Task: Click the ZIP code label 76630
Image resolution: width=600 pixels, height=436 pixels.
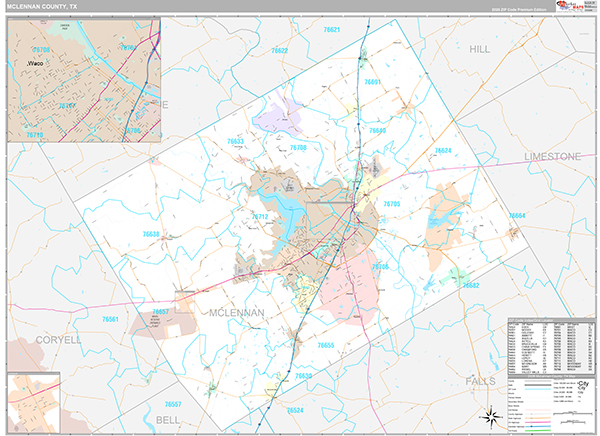Action: (303, 376)
